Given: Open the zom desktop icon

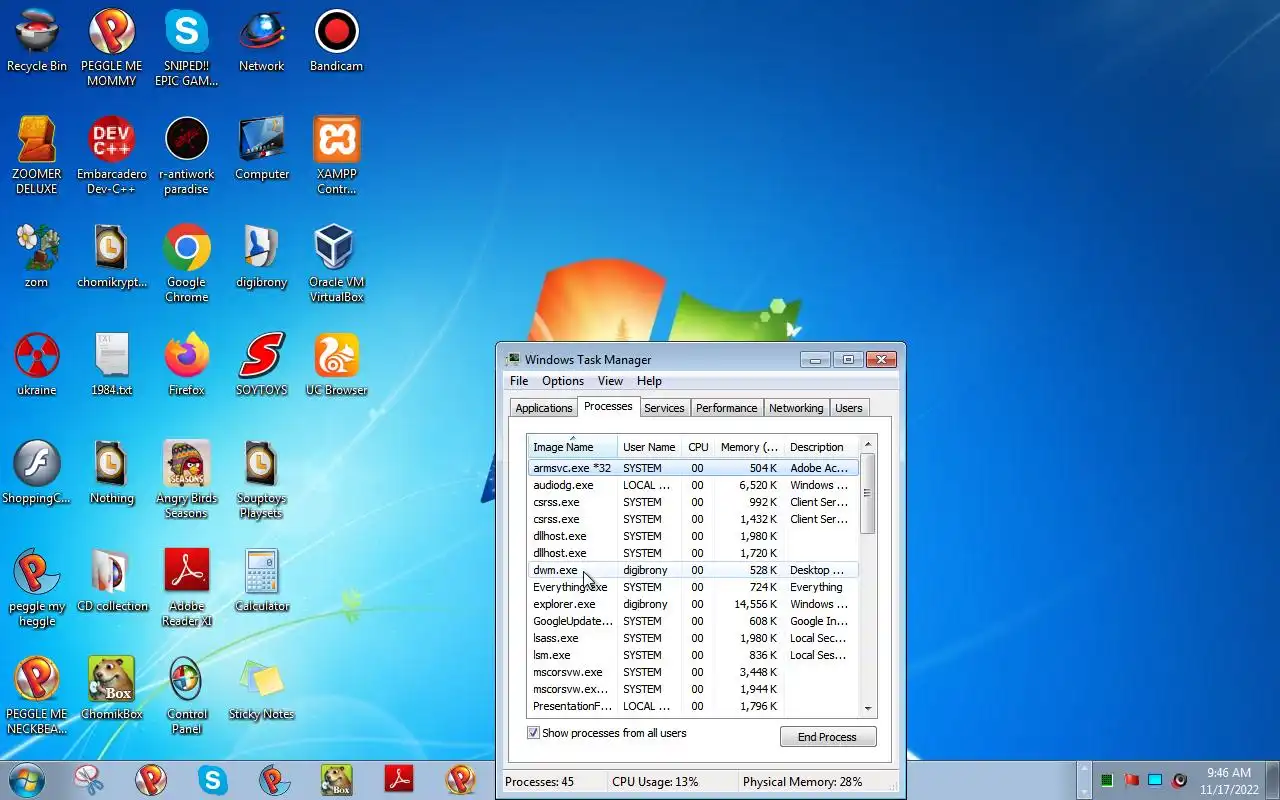Looking at the screenshot, I should [37, 258].
